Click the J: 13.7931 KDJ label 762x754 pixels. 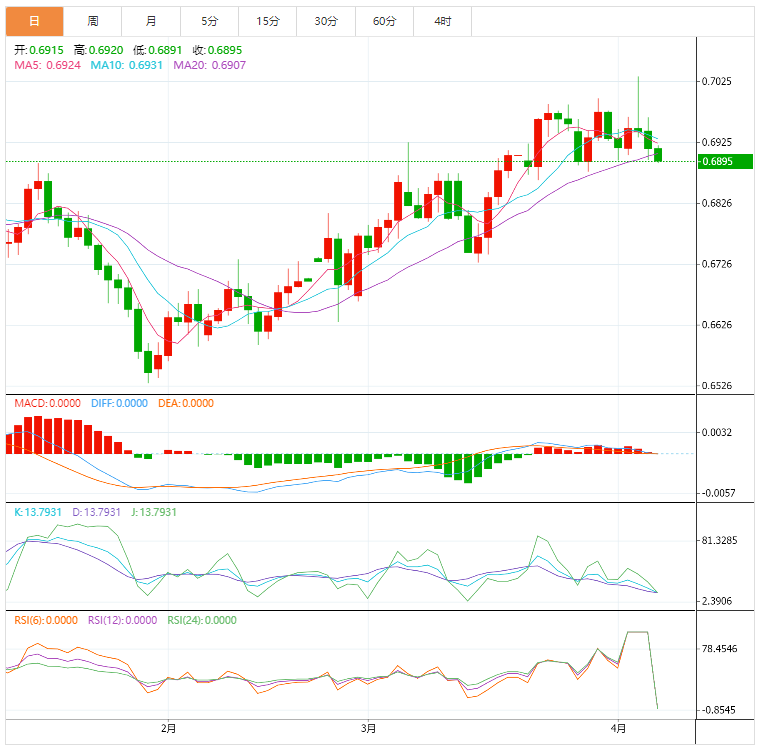[x=154, y=512]
